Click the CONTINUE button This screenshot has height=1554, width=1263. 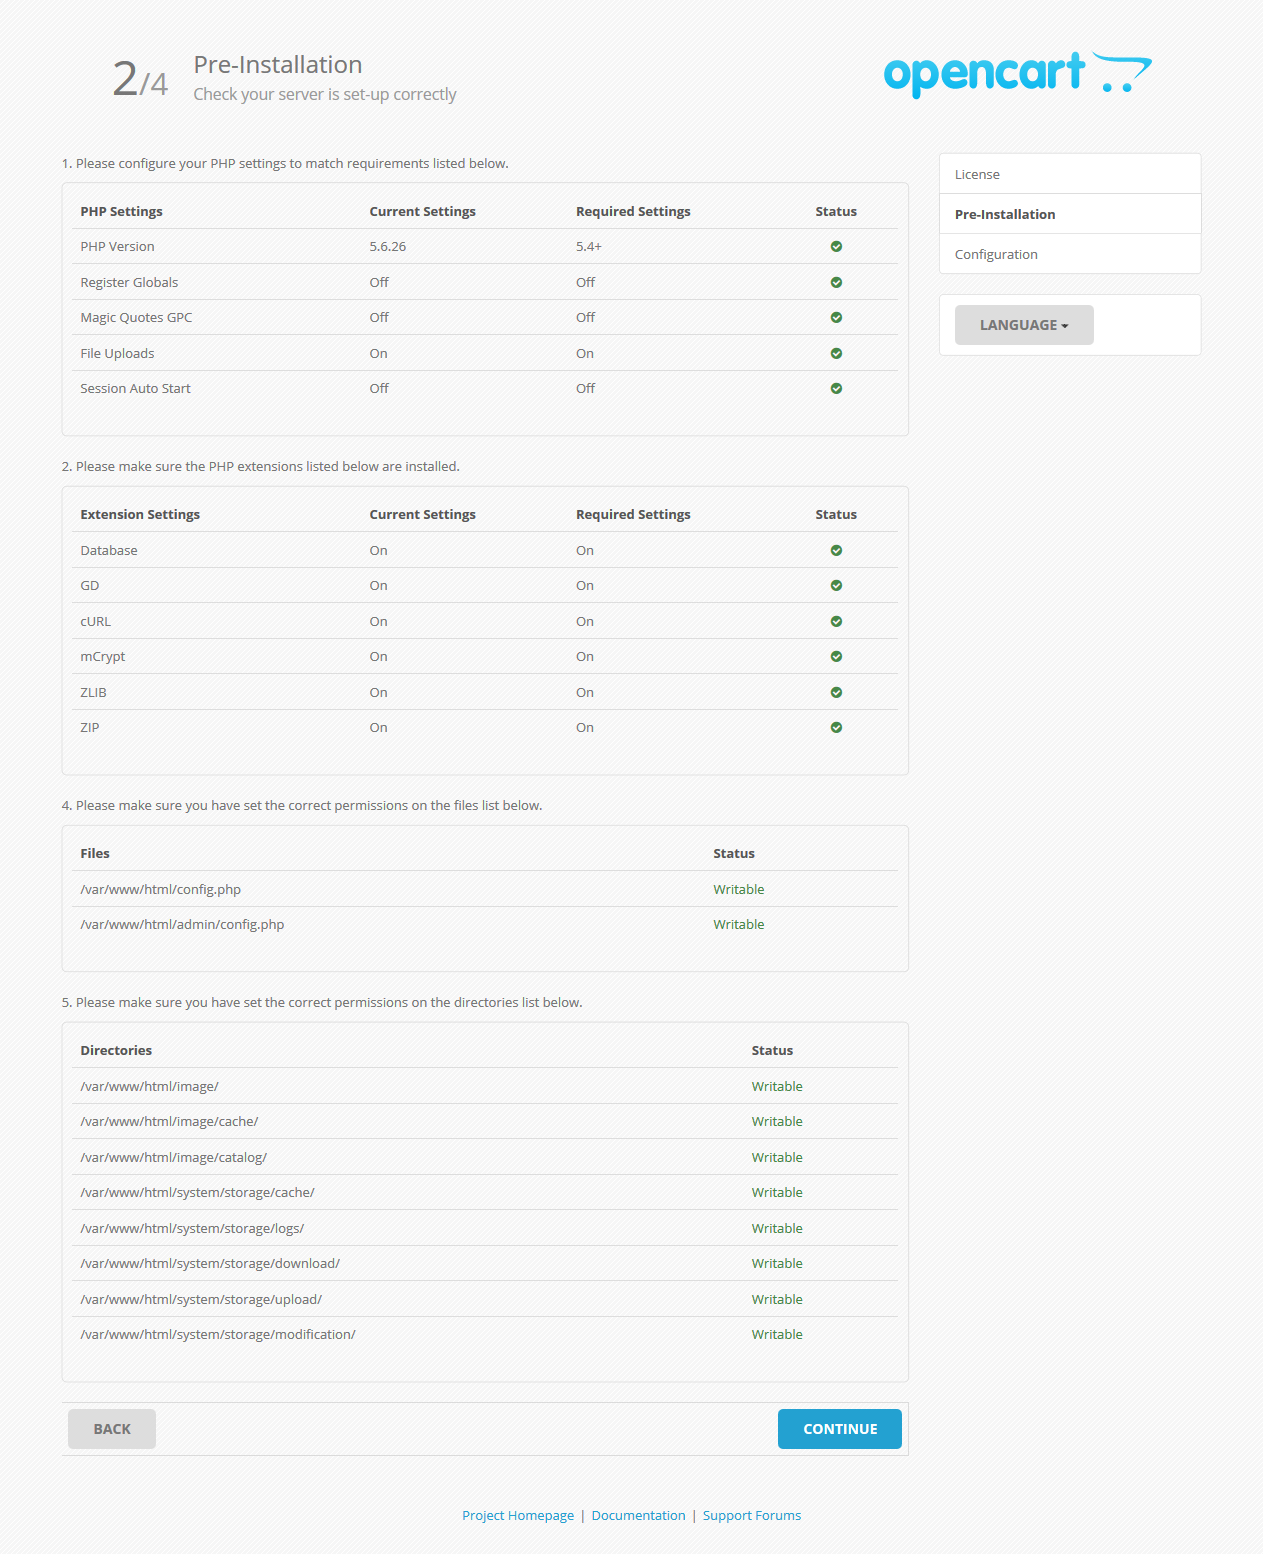point(840,1429)
